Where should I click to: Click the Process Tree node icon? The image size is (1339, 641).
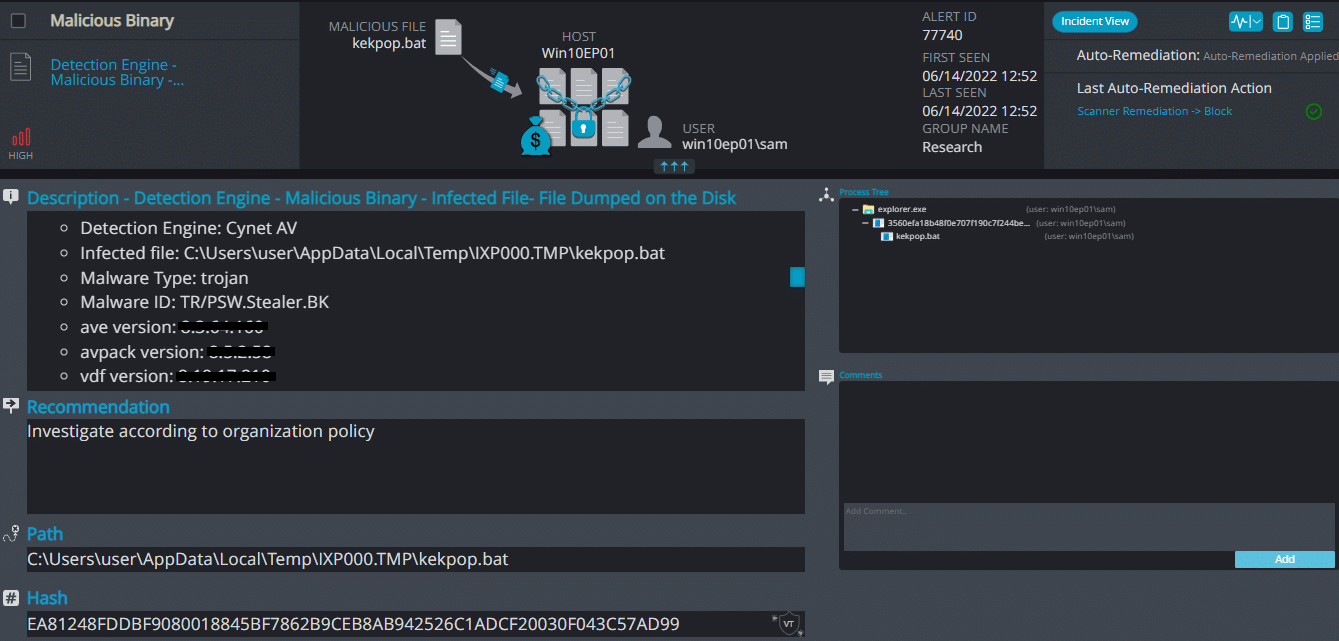[826, 194]
